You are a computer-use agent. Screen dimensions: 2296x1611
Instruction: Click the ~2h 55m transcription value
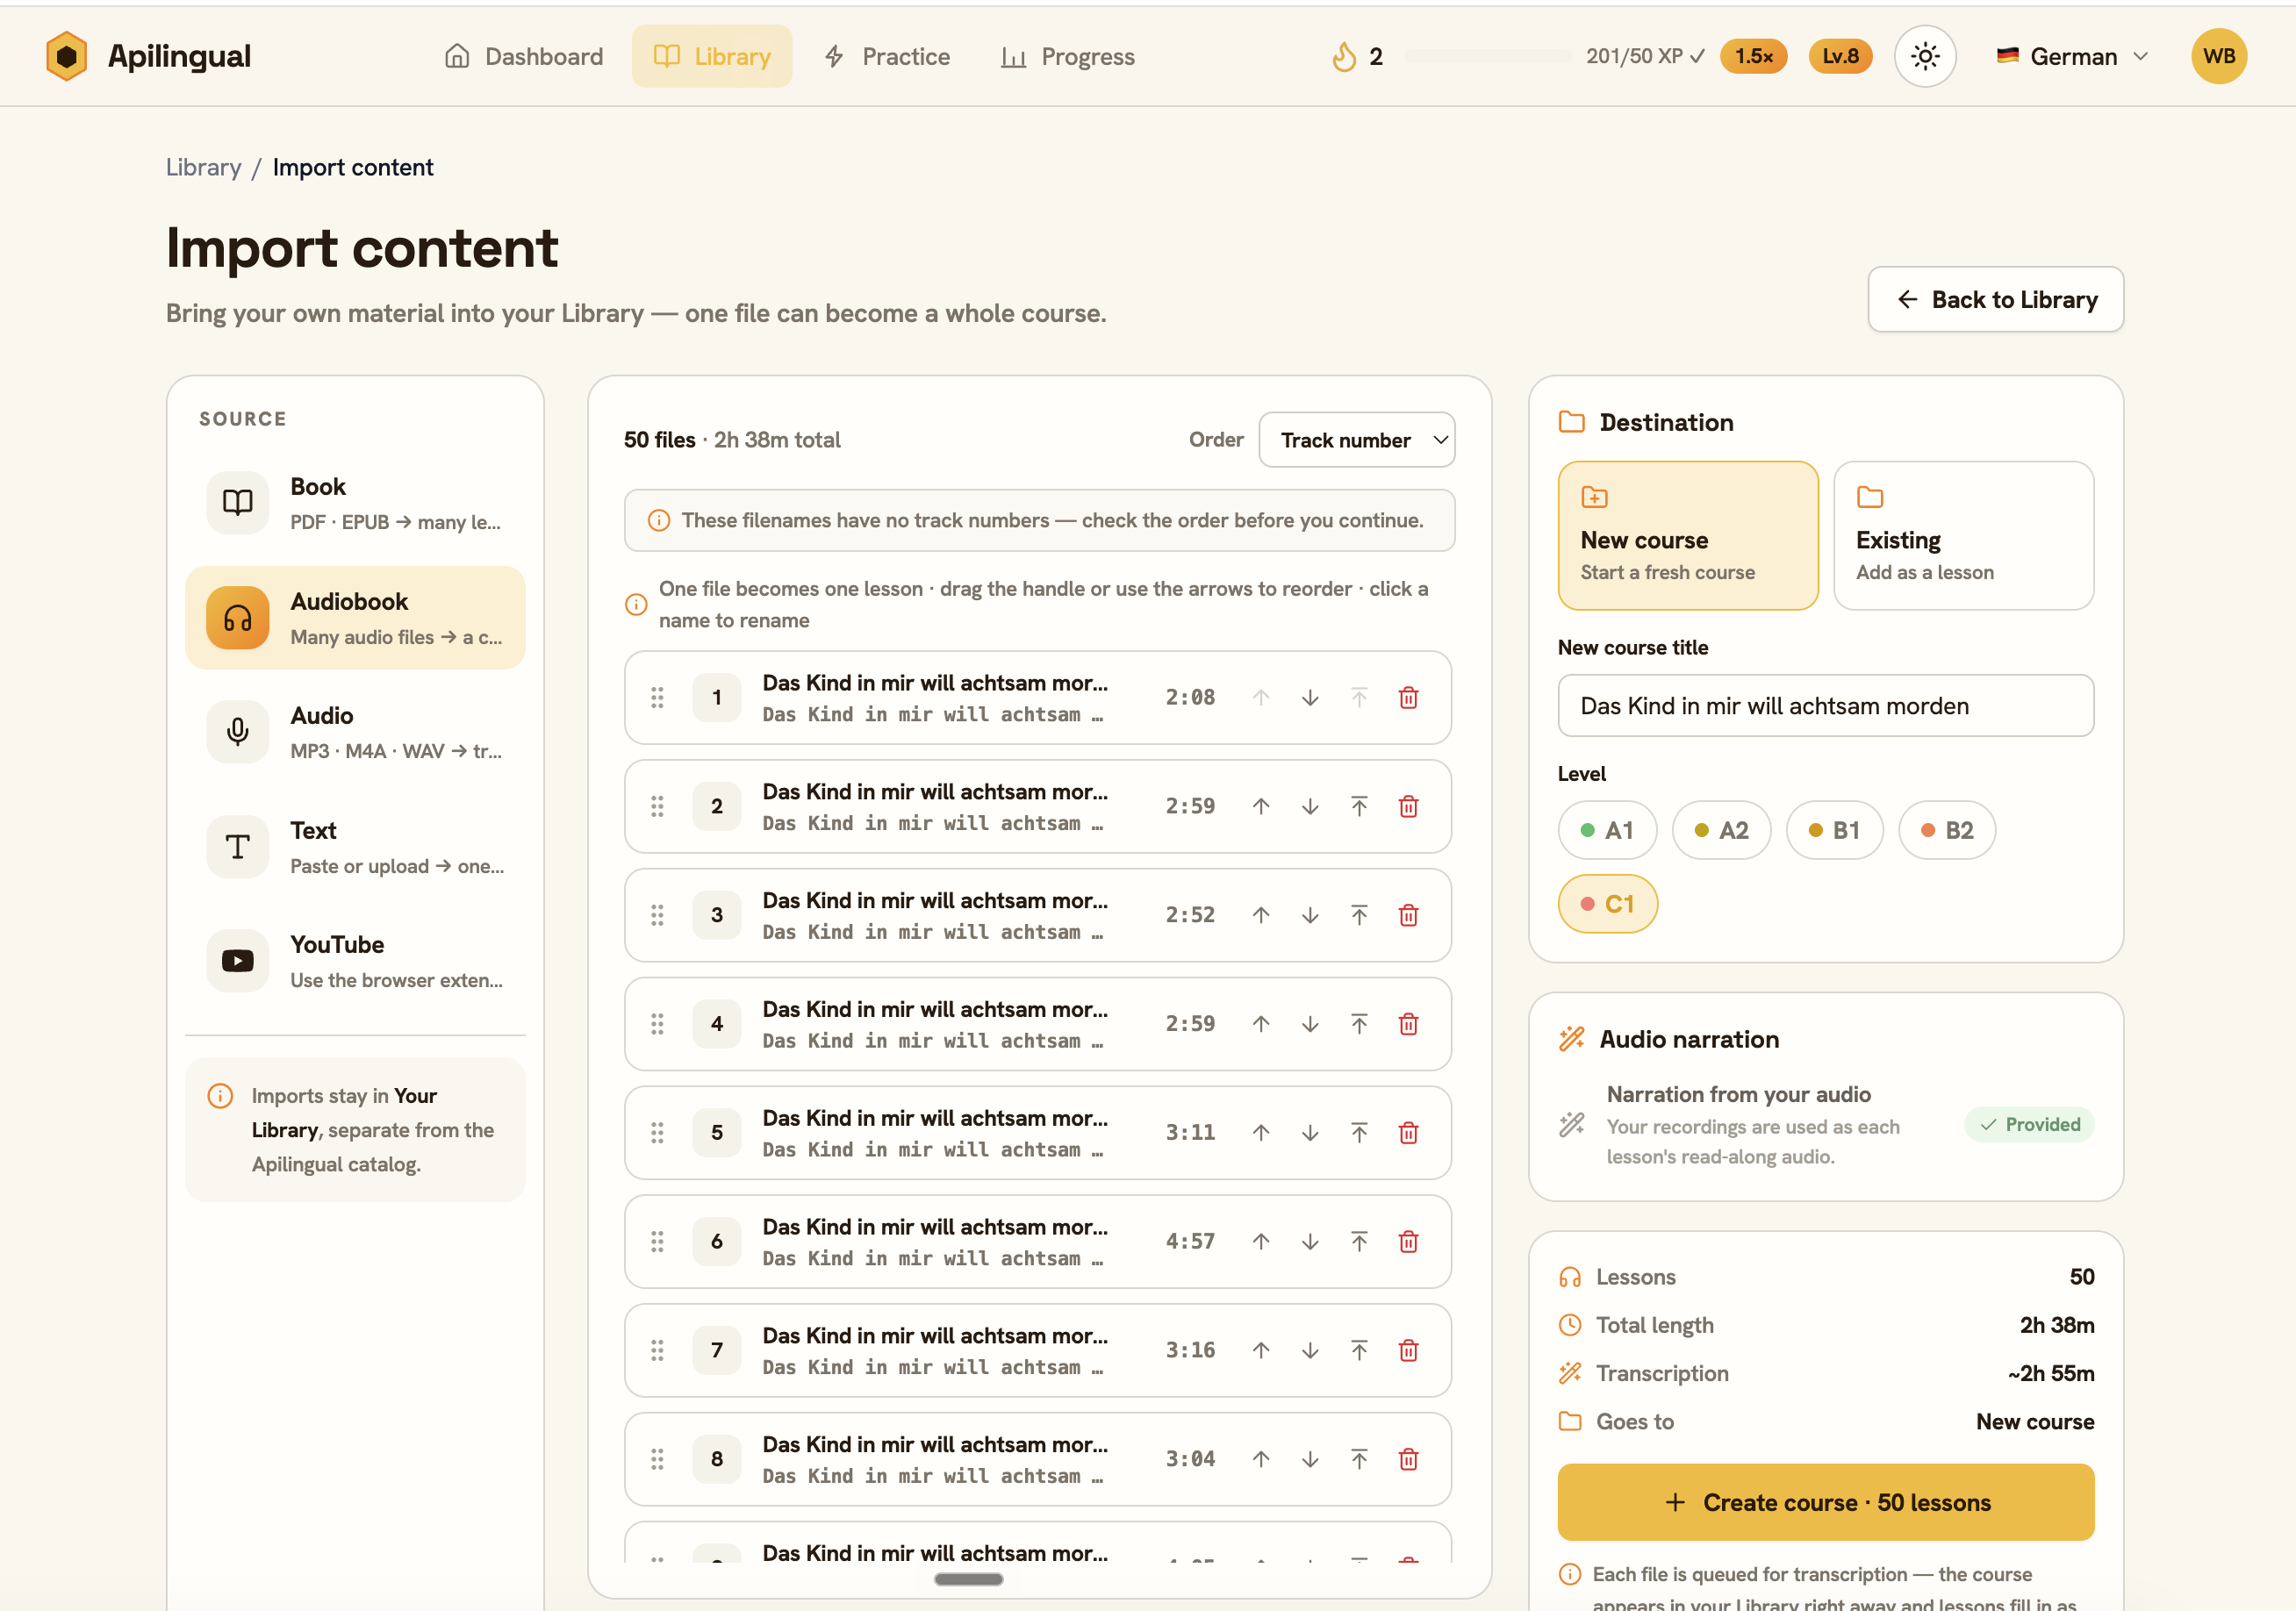click(x=2050, y=1373)
